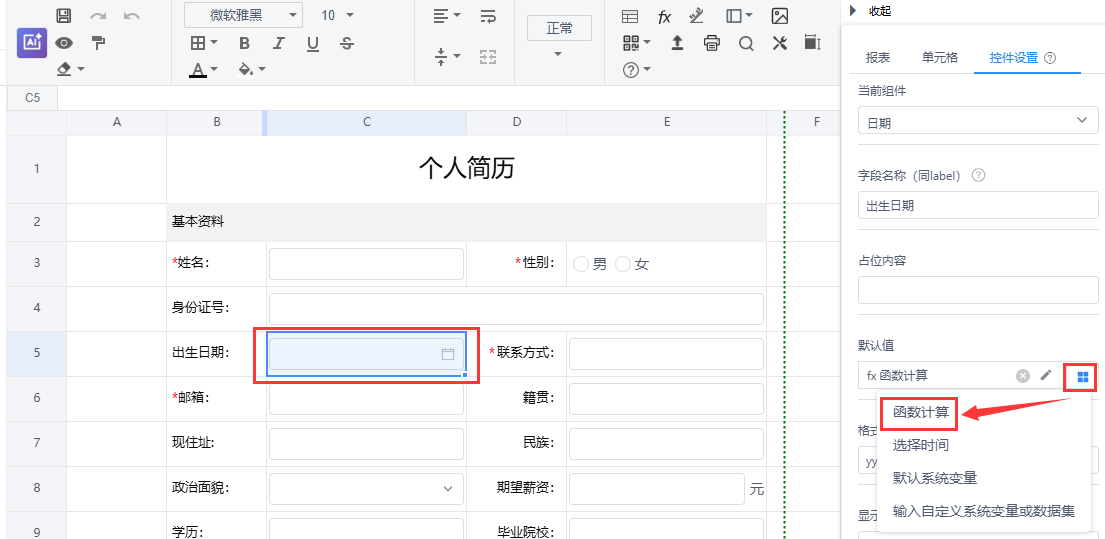Click the search magnifier icon
The height and width of the screenshot is (539, 1105).
click(x=746, y=43)
